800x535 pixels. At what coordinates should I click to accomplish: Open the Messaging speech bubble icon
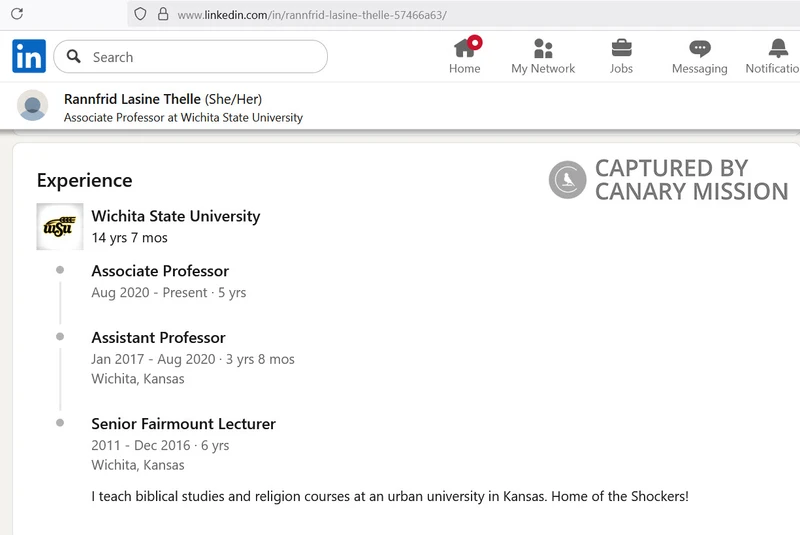pyautogui.click(x=699, y=48)
